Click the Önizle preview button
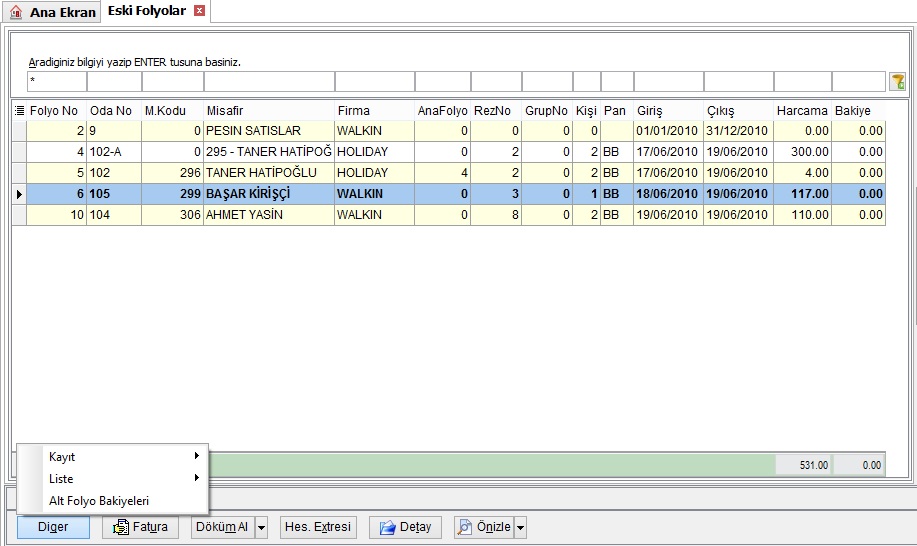 pos(485,527)
